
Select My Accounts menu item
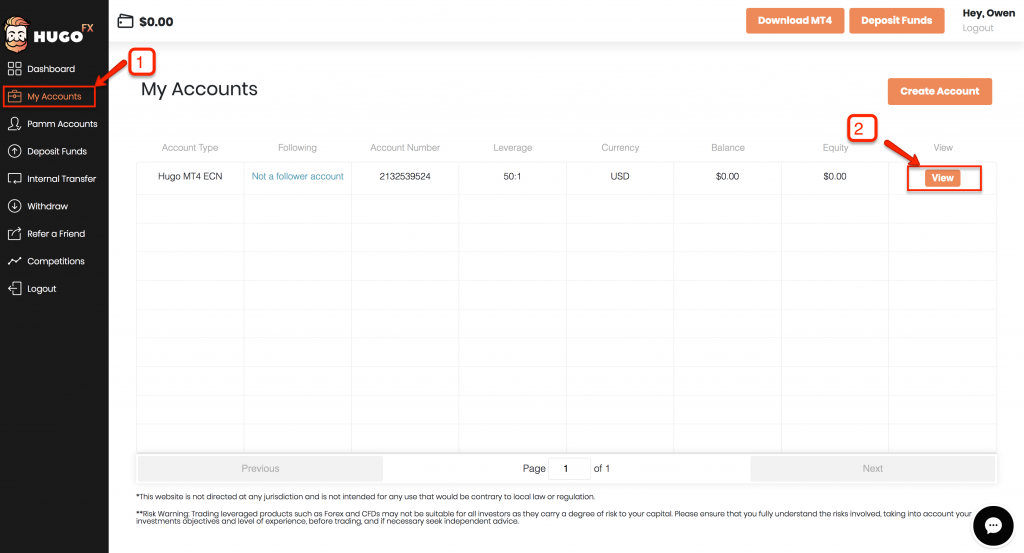[x=54, y=96]
